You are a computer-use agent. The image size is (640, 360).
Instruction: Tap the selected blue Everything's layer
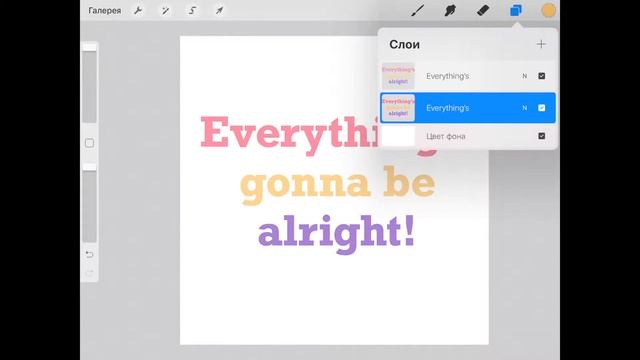[468, 108]
